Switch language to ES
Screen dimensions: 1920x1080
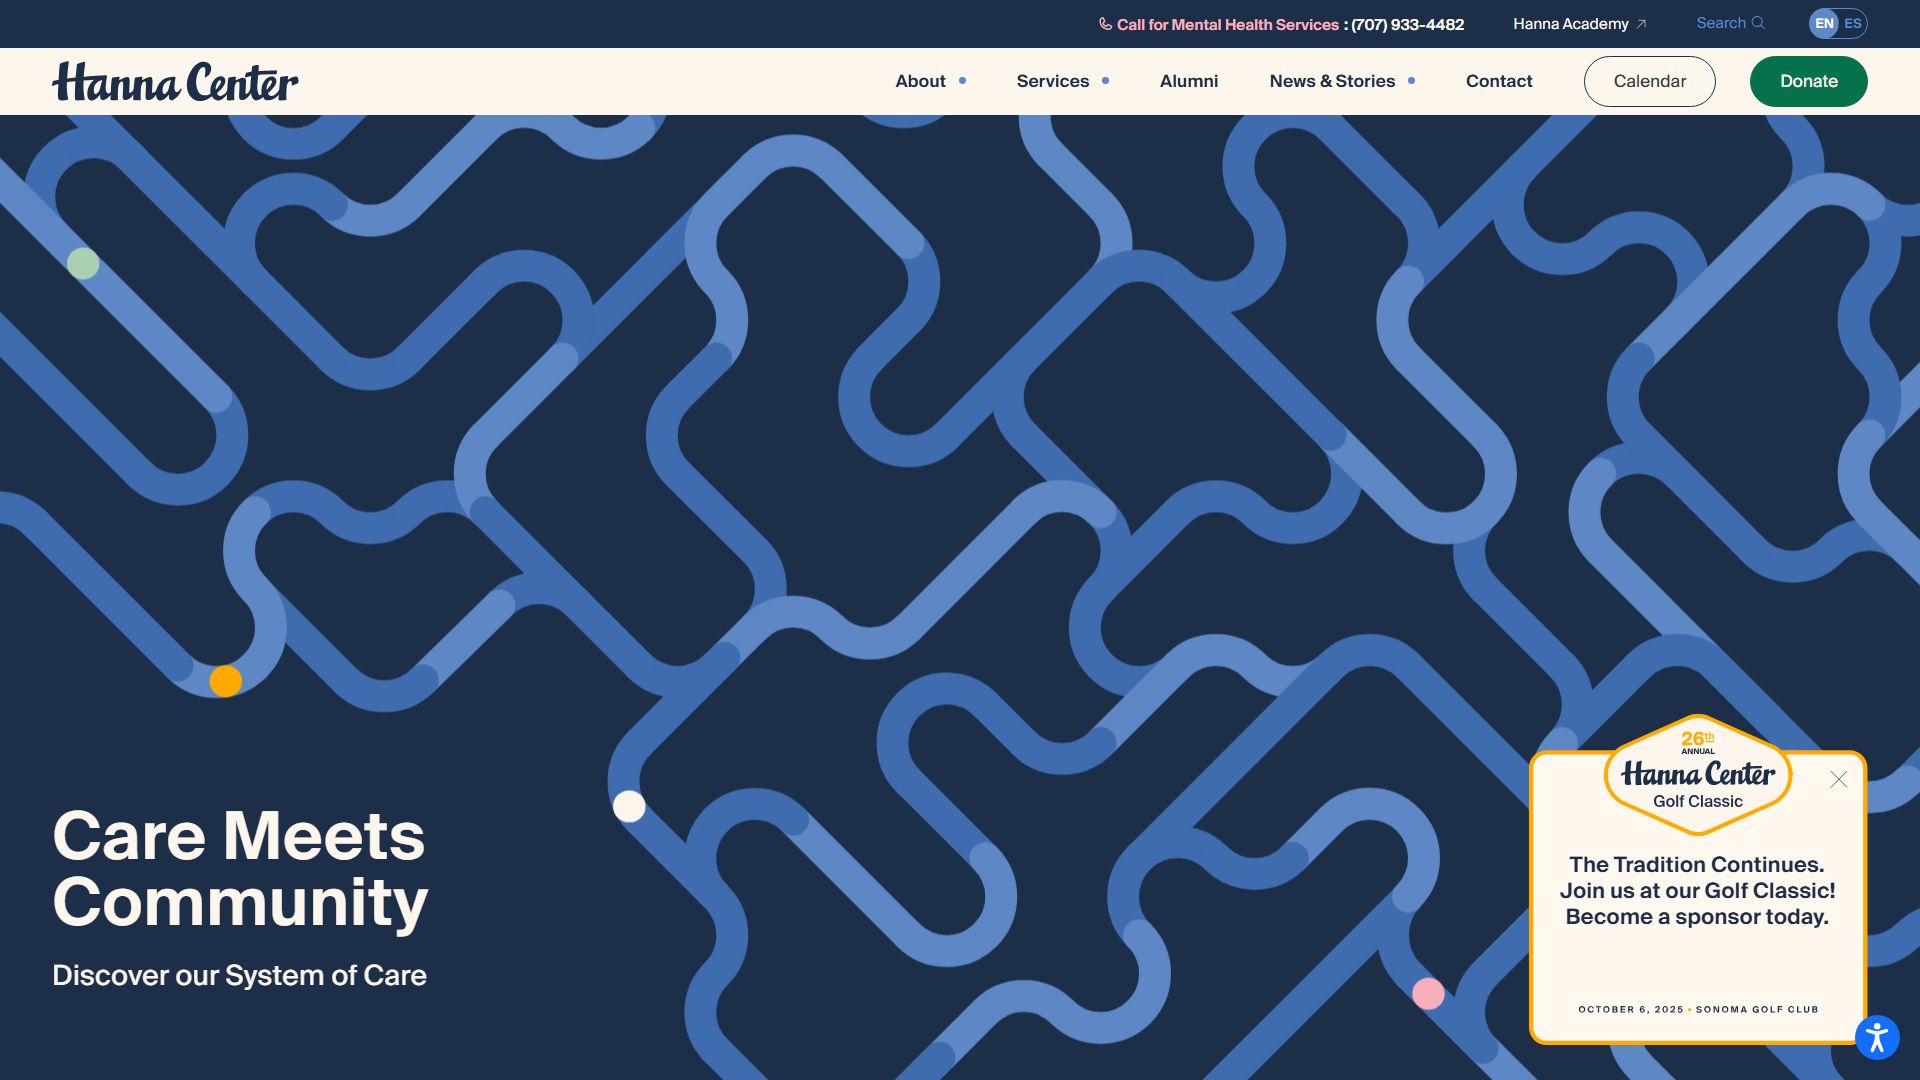1853,23
